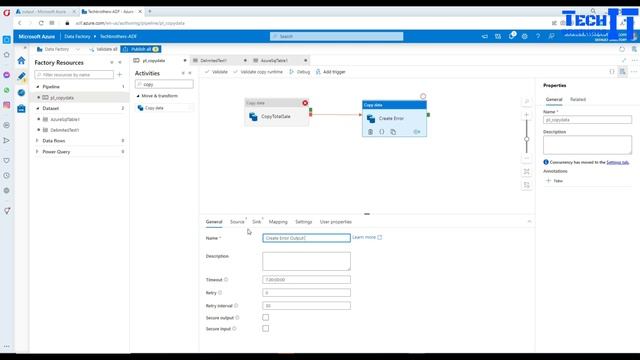Screen dimensions: 640x360
Task: Click the Opera browser logo menu
Action: tap(7, 13)
